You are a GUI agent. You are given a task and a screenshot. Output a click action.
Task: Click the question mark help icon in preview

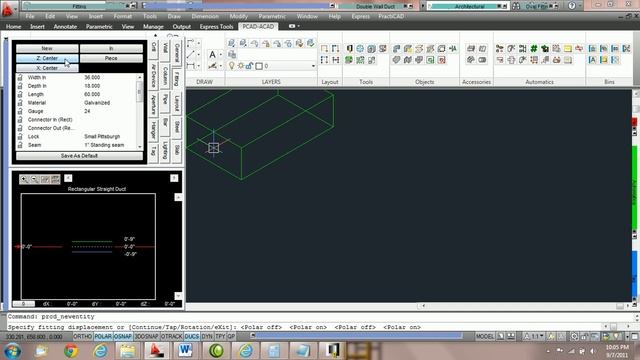pos(174,178)
